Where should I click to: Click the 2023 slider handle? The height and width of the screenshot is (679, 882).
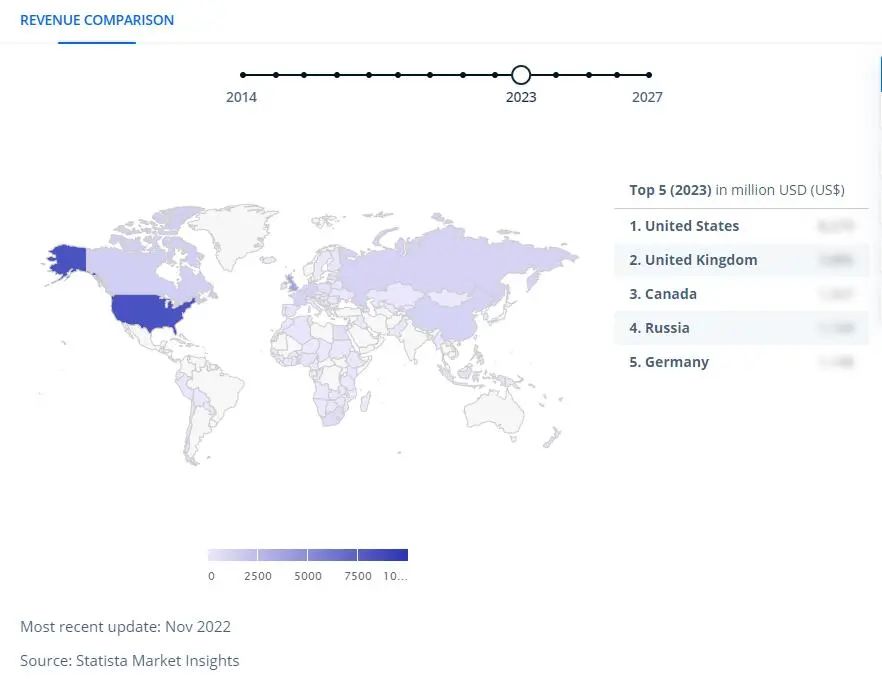(521, 75)
